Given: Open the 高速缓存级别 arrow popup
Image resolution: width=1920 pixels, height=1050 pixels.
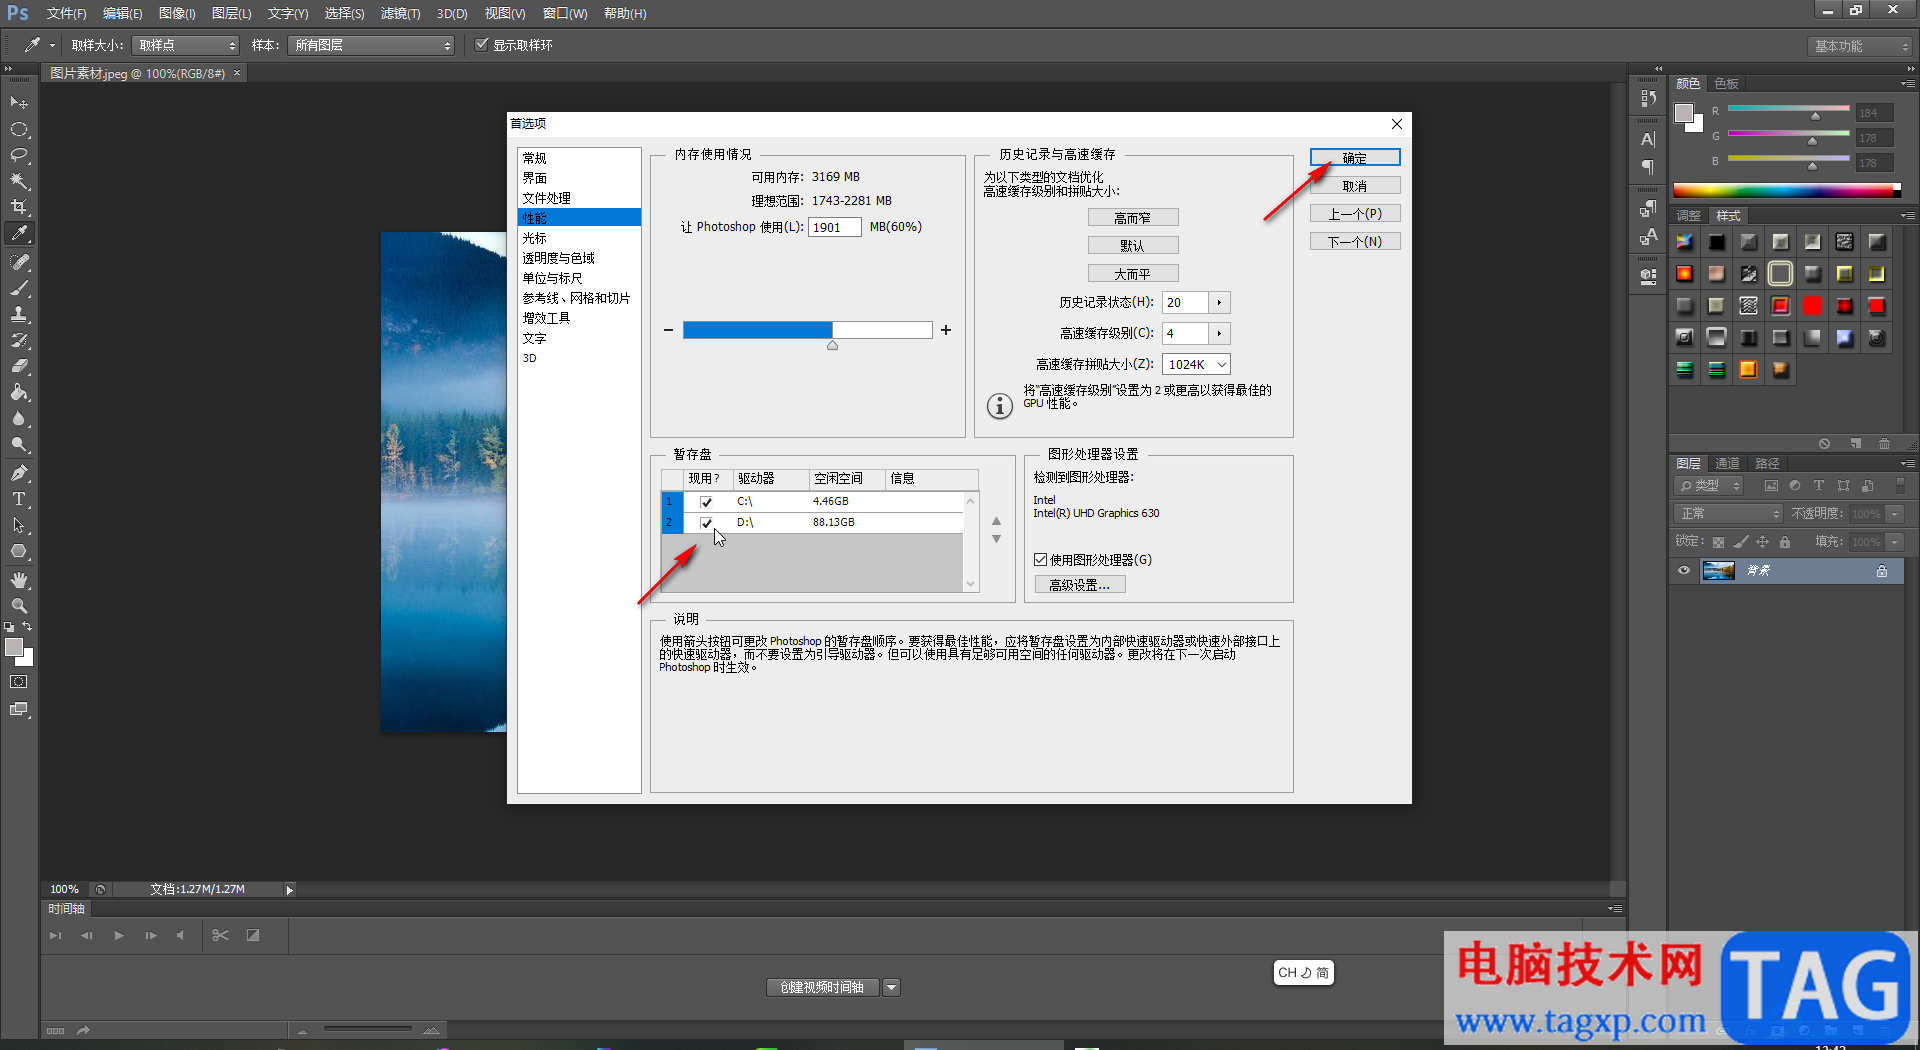Looking at the screenshot, I should (1219, 333).
